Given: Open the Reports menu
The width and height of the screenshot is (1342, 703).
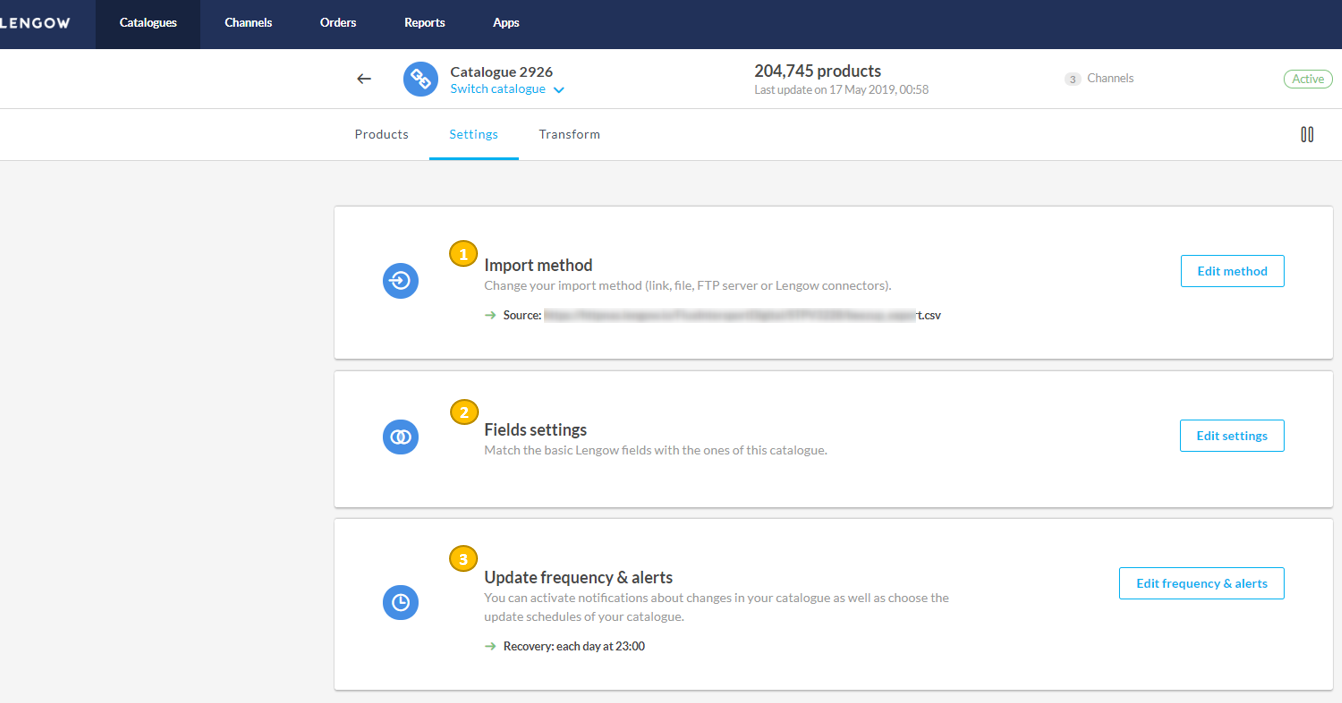Looking at the screenshot, I should pyautogui.click(x=425, y=23).
